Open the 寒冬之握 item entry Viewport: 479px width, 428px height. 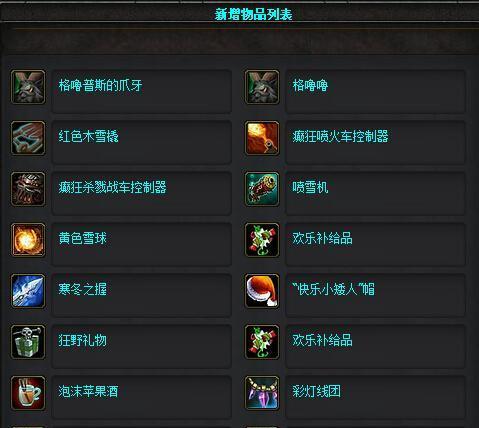[x=83, y=289]
